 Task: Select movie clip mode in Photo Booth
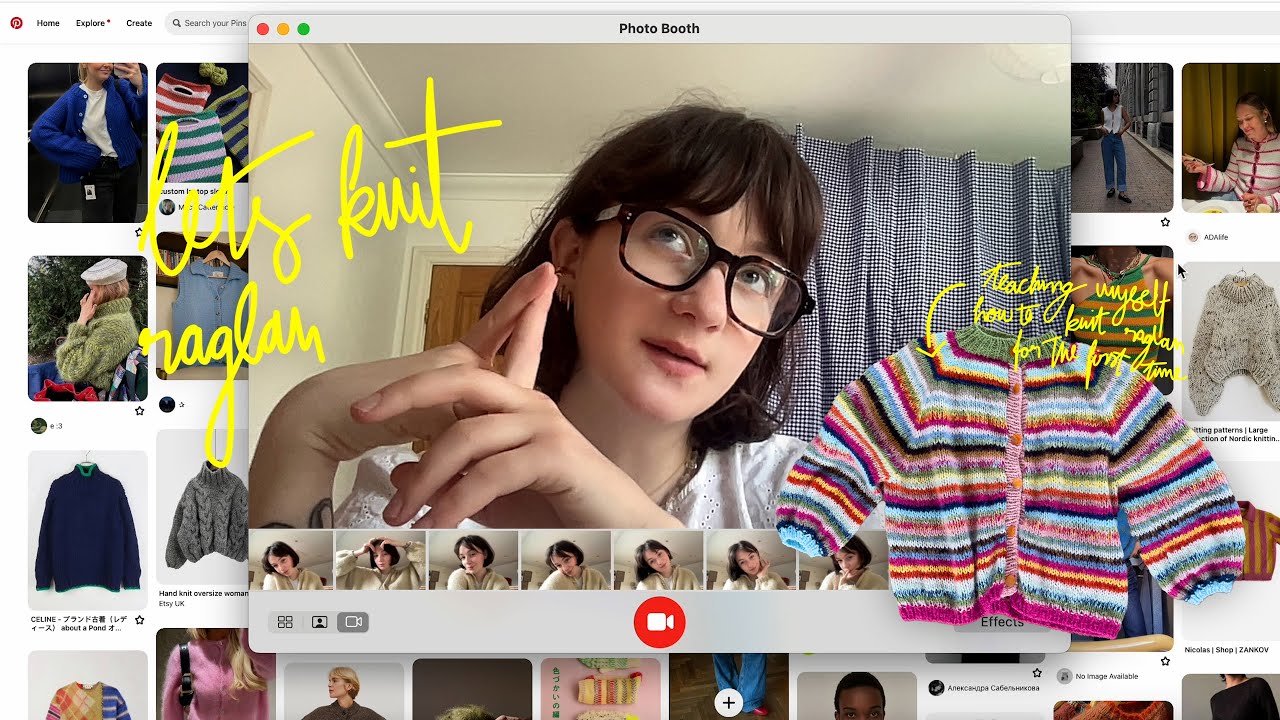pyautogui.click(x=353, y=622)
